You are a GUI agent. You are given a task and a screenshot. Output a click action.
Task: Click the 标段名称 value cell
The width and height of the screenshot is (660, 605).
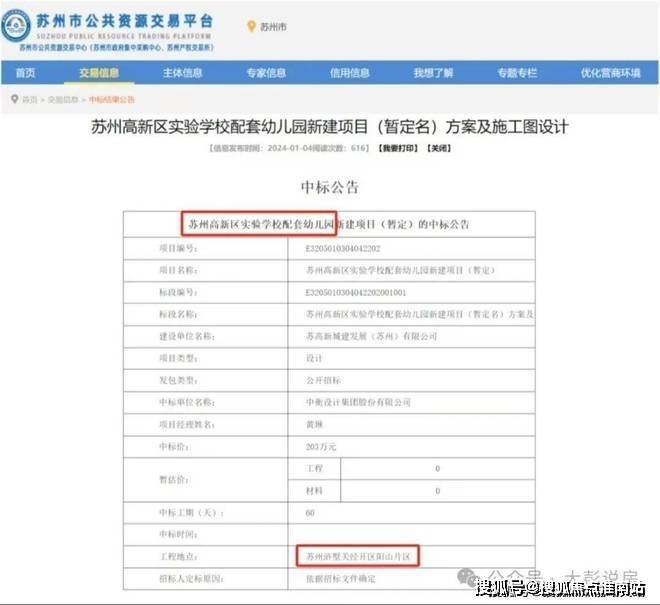[412, 314]
